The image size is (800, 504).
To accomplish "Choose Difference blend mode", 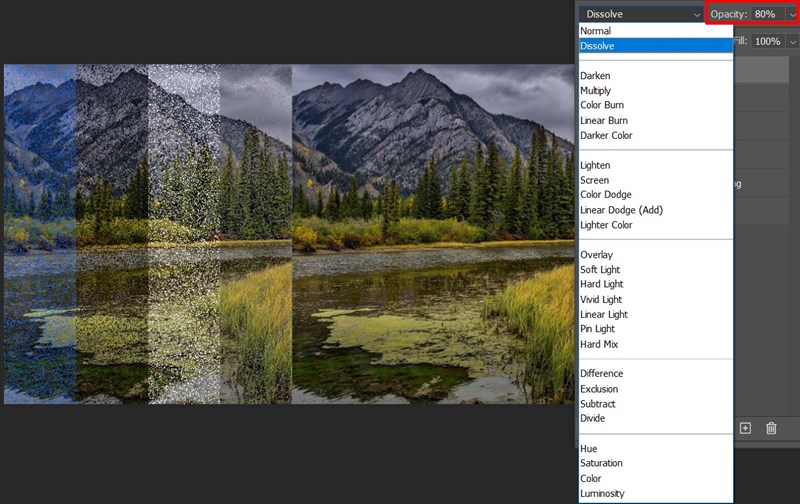I will coord(602,374).
